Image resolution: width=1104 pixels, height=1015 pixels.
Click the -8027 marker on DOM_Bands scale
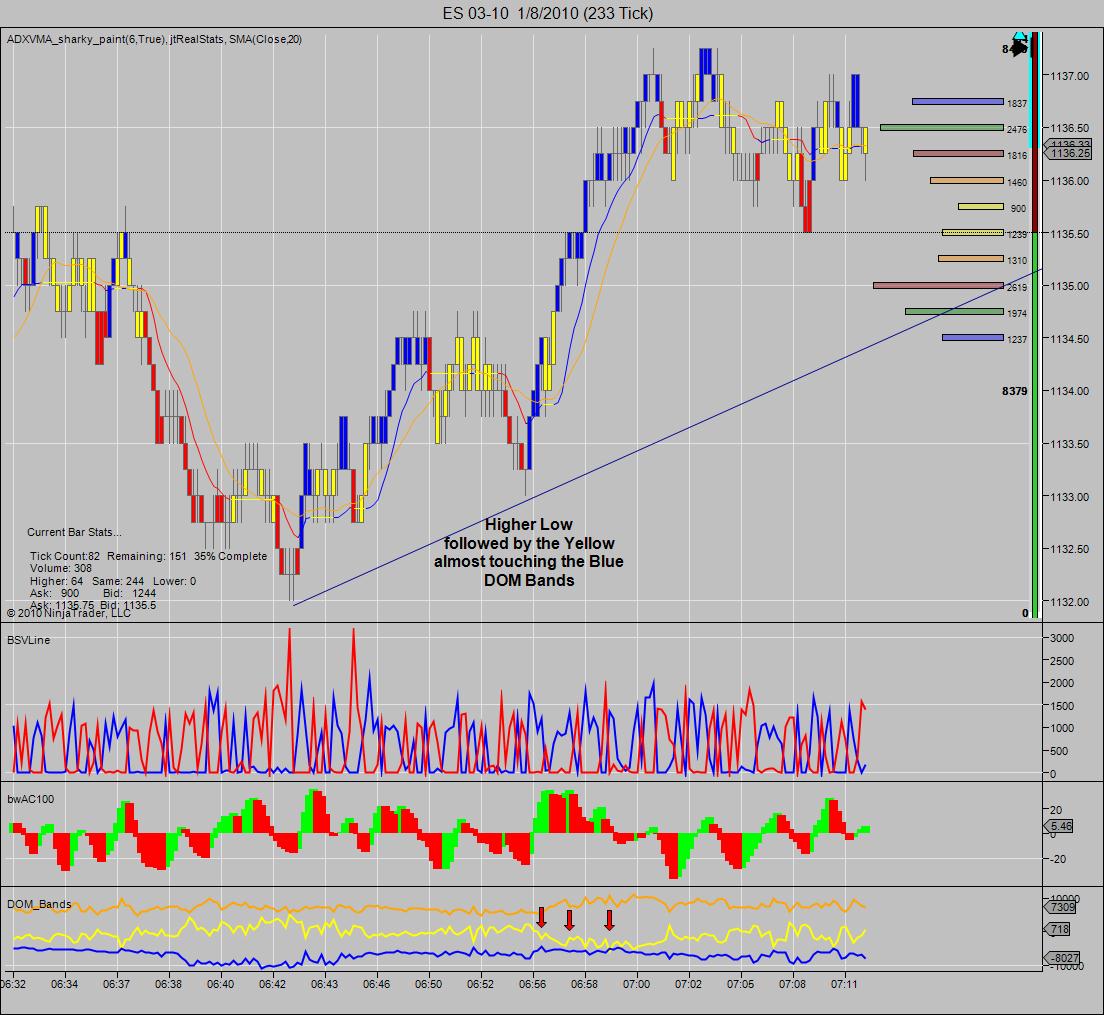(1062, 958)
